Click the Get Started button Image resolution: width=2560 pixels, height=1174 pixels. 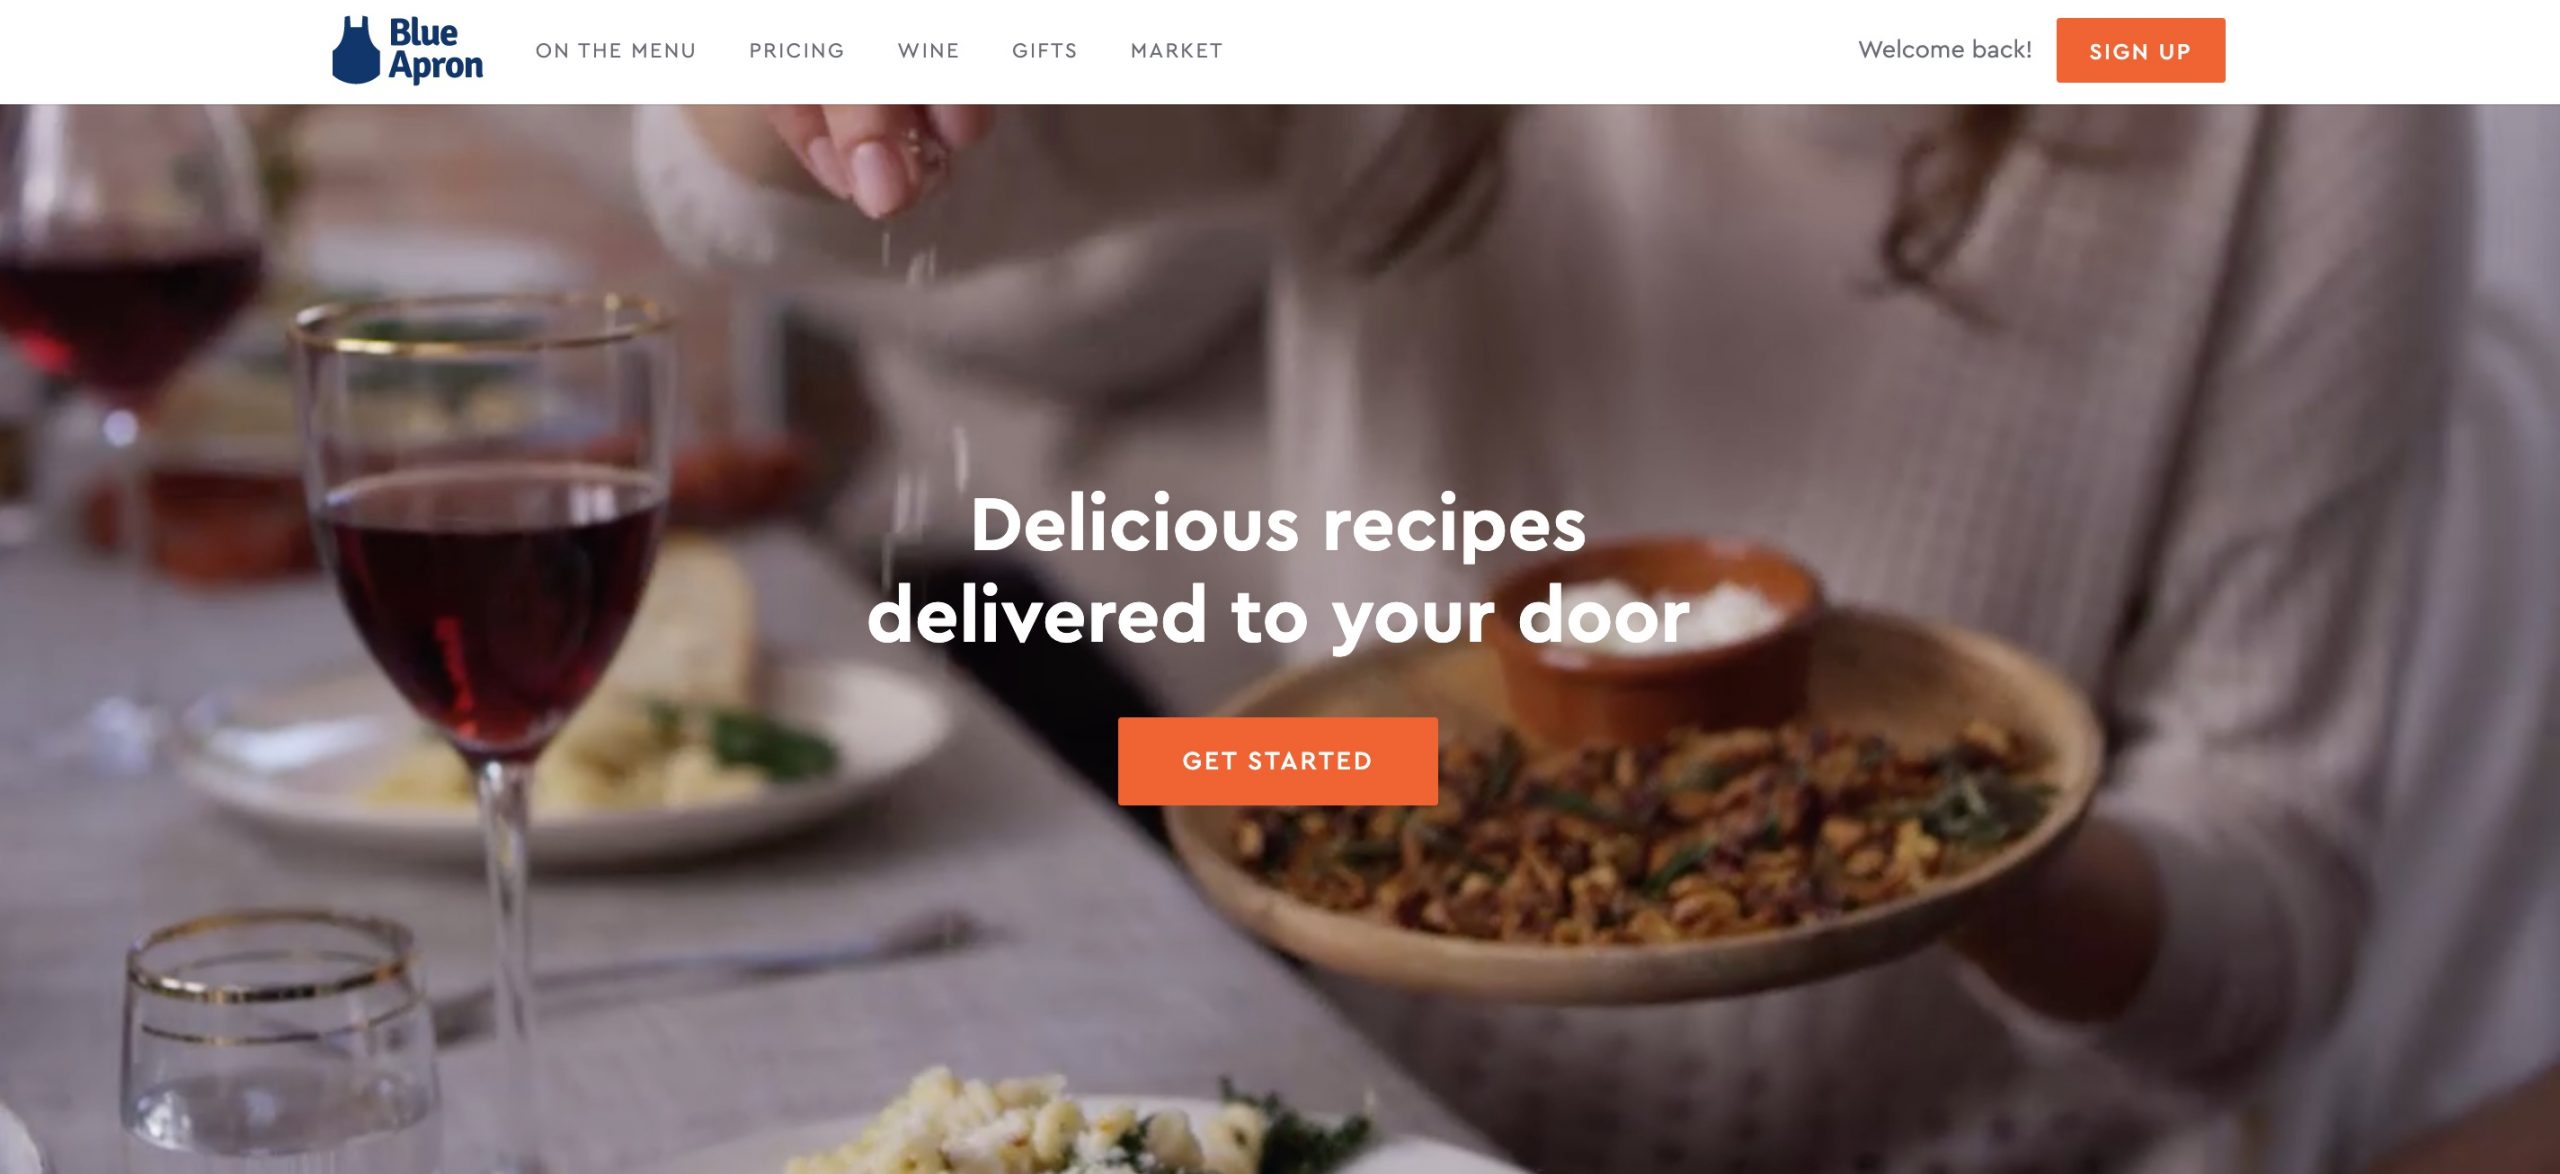coord(1277,761)
